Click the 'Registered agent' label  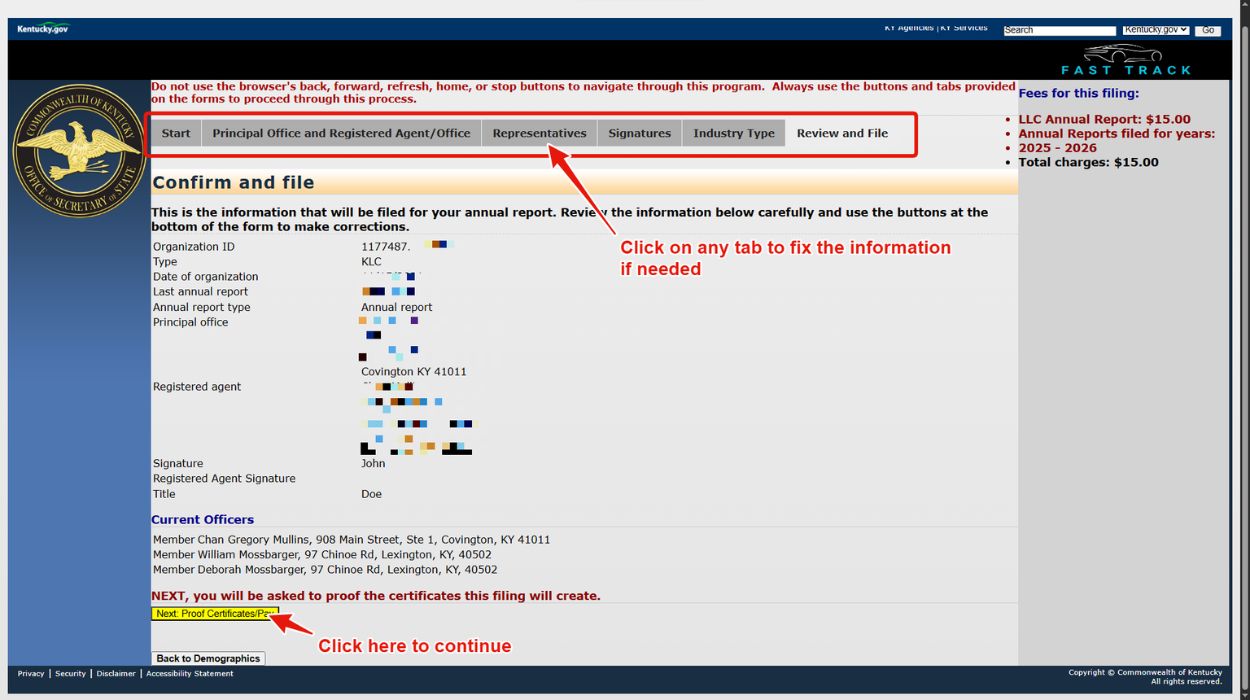click(x=197, y=386)
